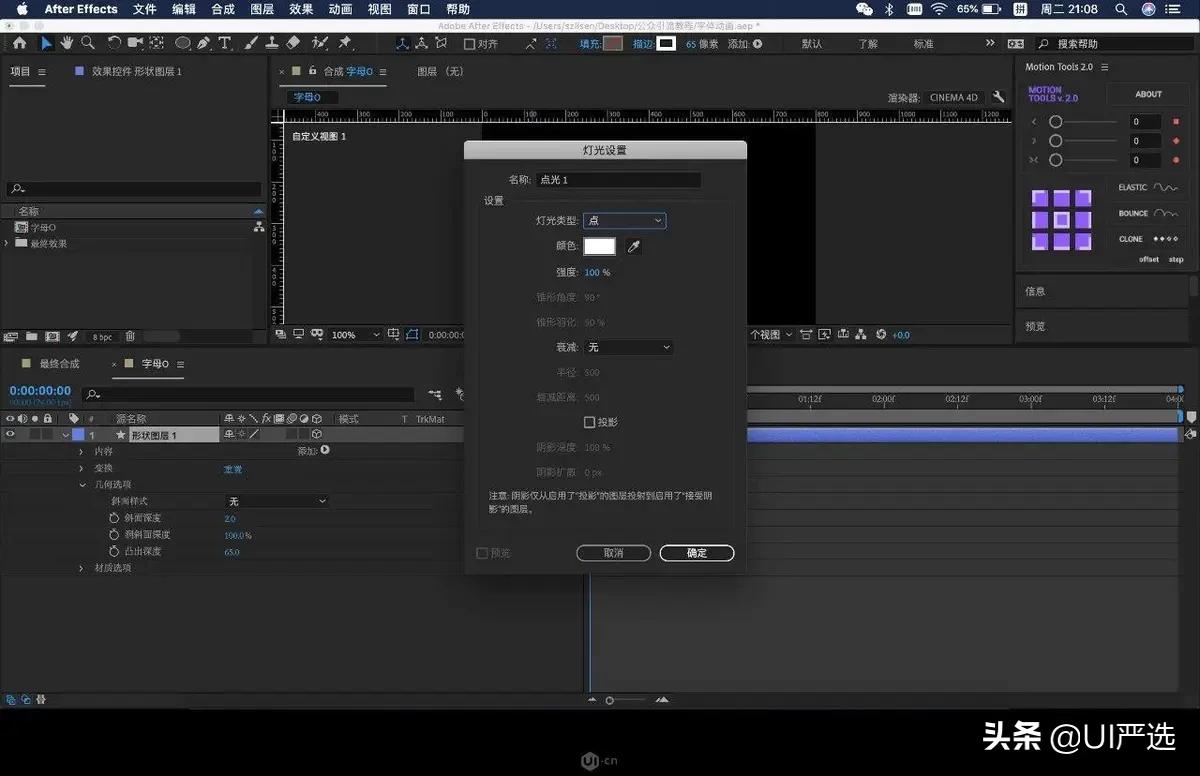Activate the Rotation tool
Viewport: 1200px width, 776px height.
tap(113, 43)
